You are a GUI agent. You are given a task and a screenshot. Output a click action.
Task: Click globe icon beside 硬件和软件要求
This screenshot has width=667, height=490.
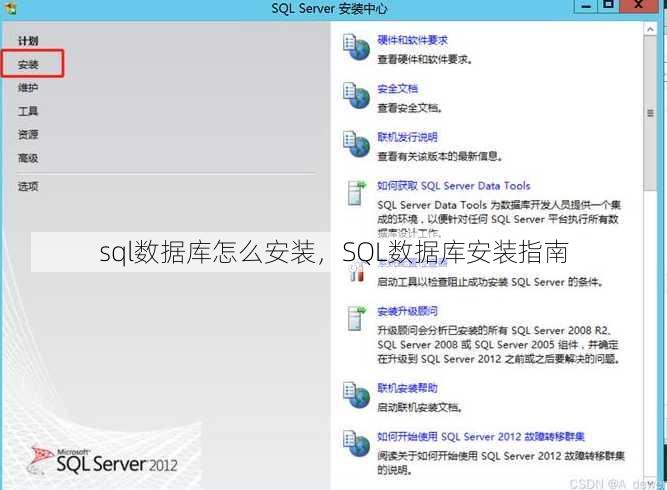click(356, 47)
